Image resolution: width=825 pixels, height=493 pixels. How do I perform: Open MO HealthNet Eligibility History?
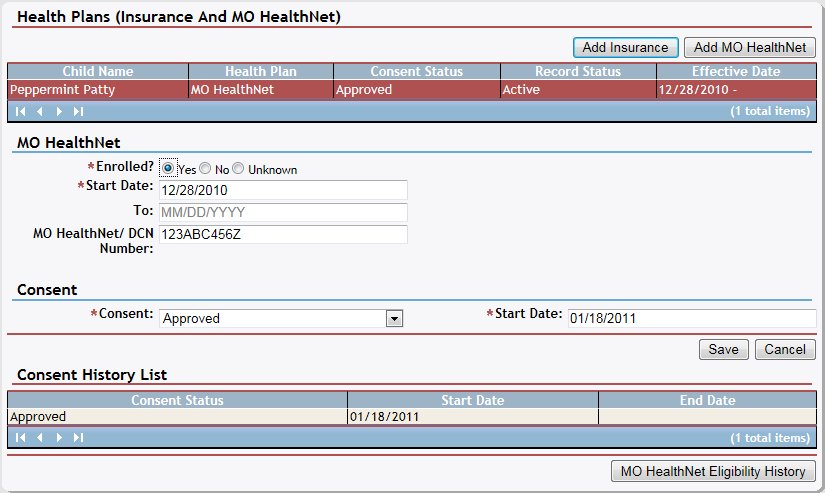[713, 471]
